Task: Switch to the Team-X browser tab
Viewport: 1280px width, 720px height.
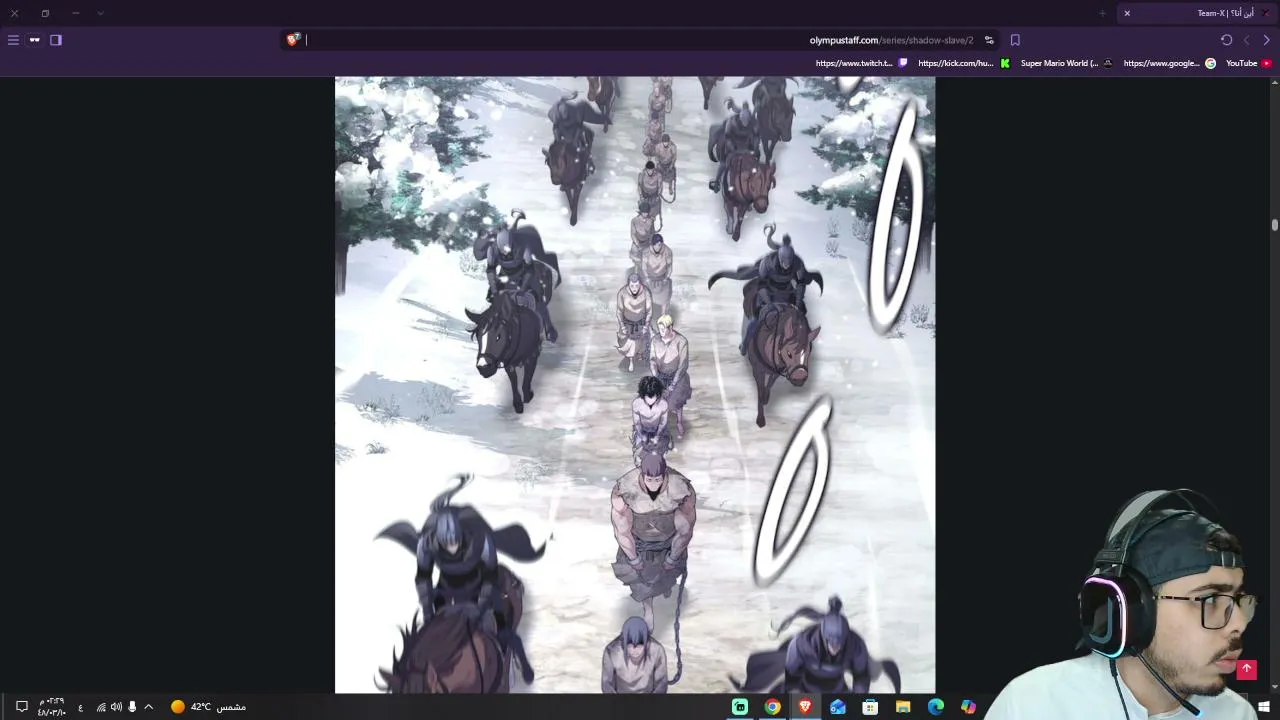Action: 1195,13
